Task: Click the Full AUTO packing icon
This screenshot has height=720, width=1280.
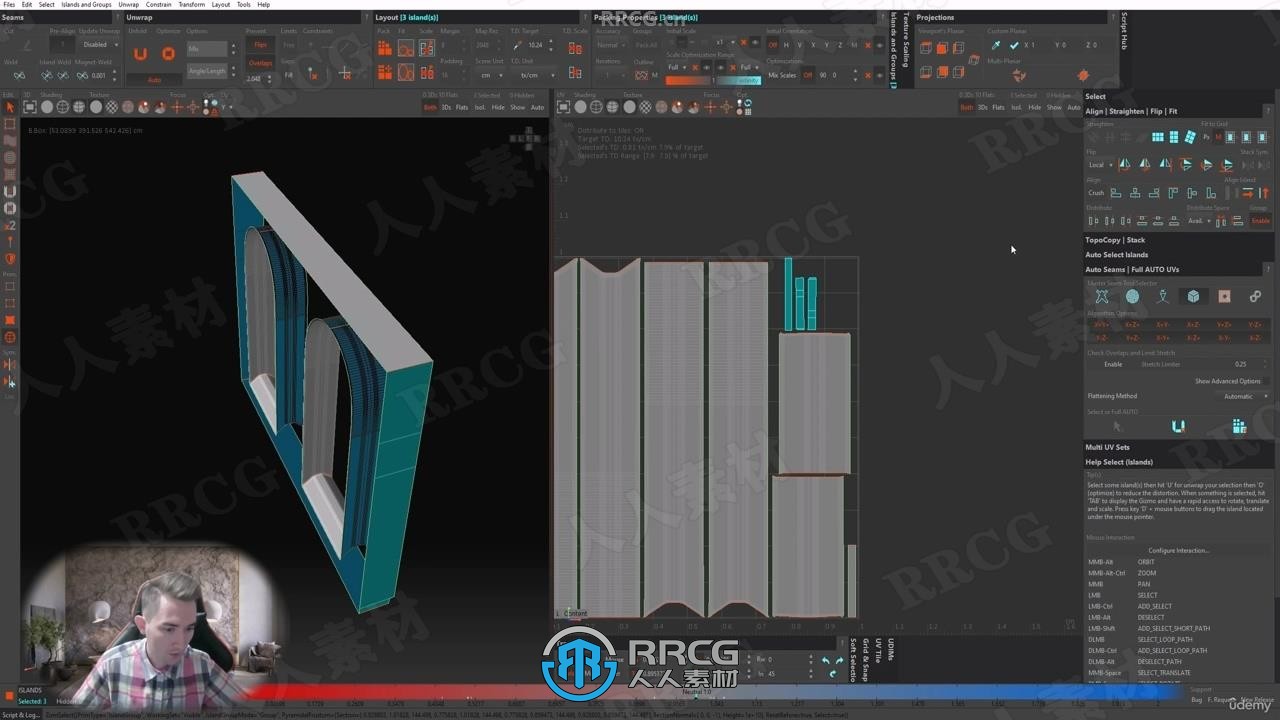Action: pos(1239,426)
